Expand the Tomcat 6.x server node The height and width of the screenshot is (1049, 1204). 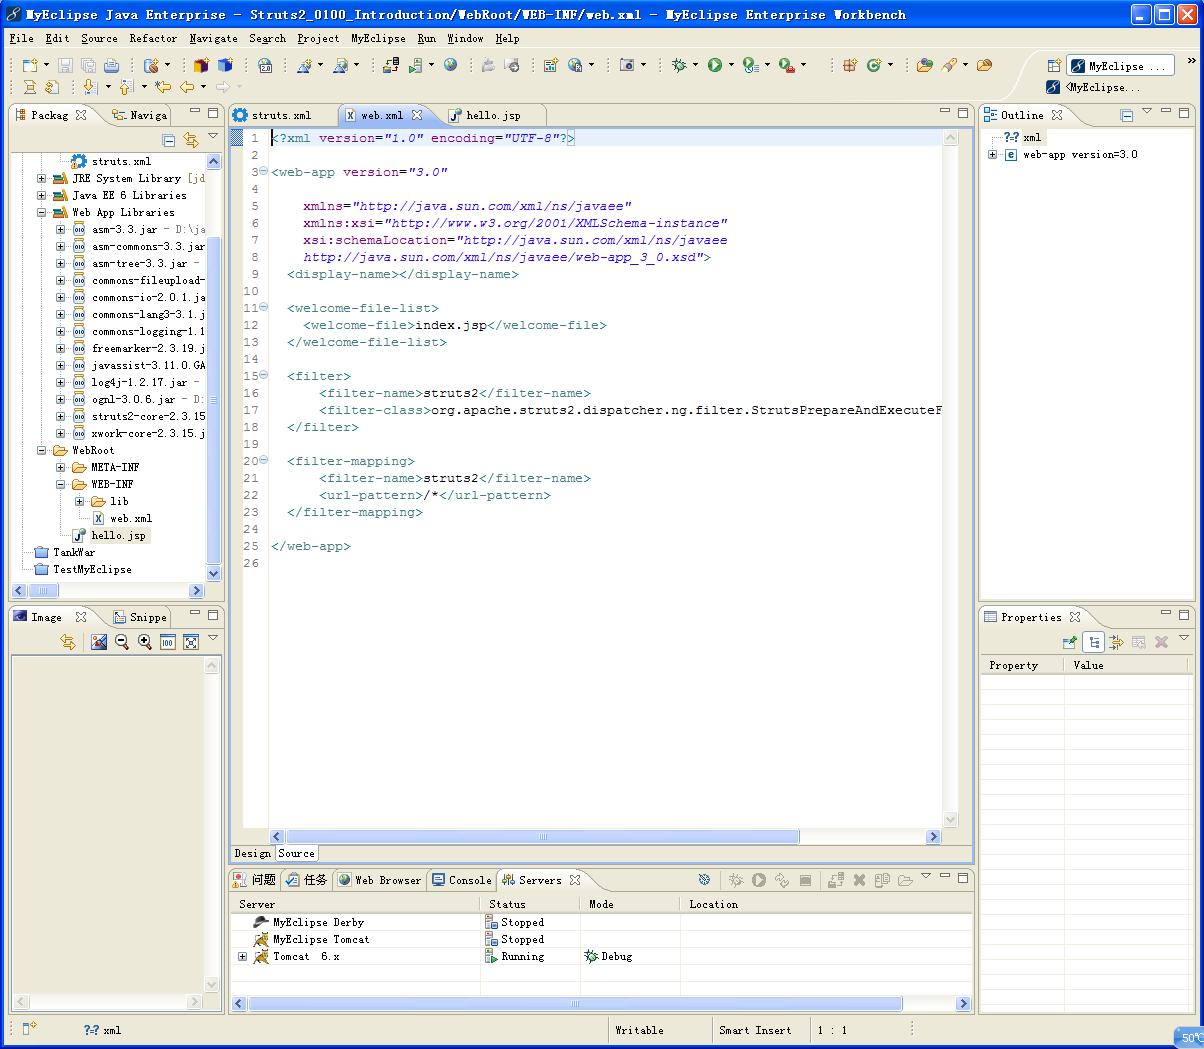coord(242,957)
